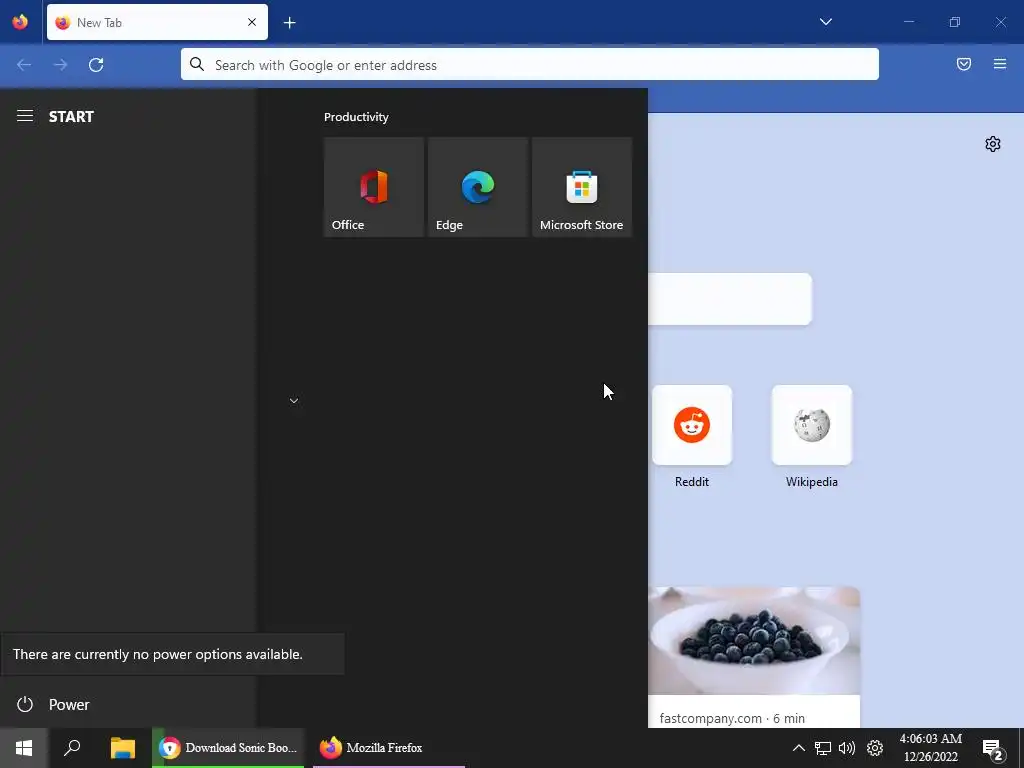Open the Microsoft Store tile
This screenshot has width=1024, height=768.
[582, 187]
